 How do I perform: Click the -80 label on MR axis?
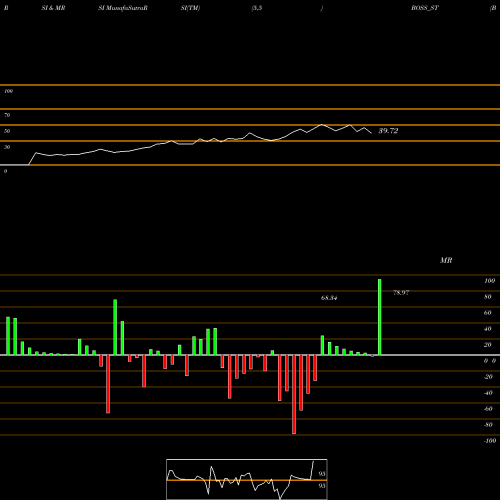488,425
